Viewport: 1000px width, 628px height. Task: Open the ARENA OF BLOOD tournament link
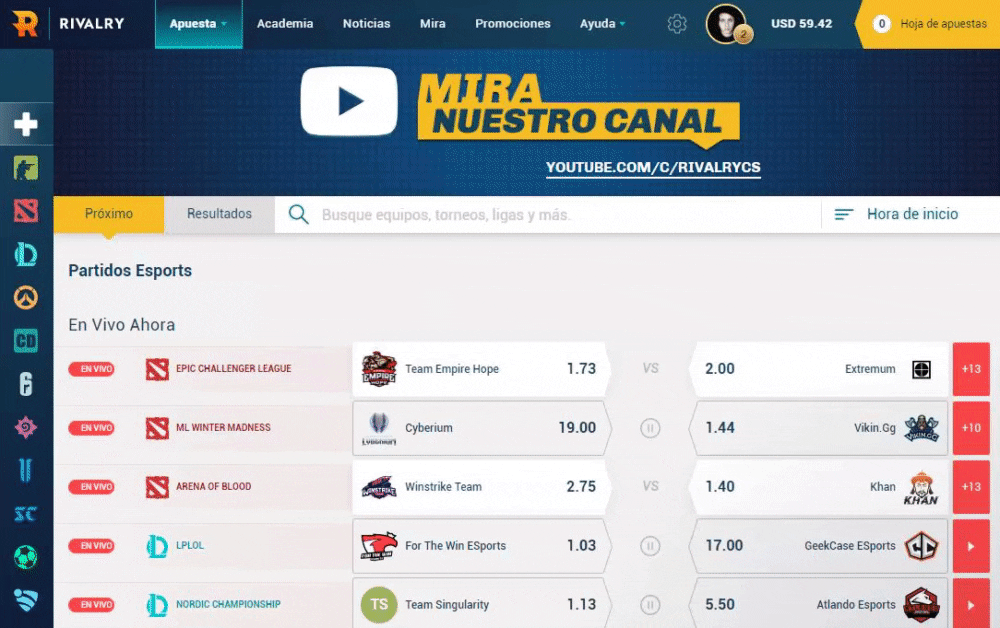(x=214, y=486)
